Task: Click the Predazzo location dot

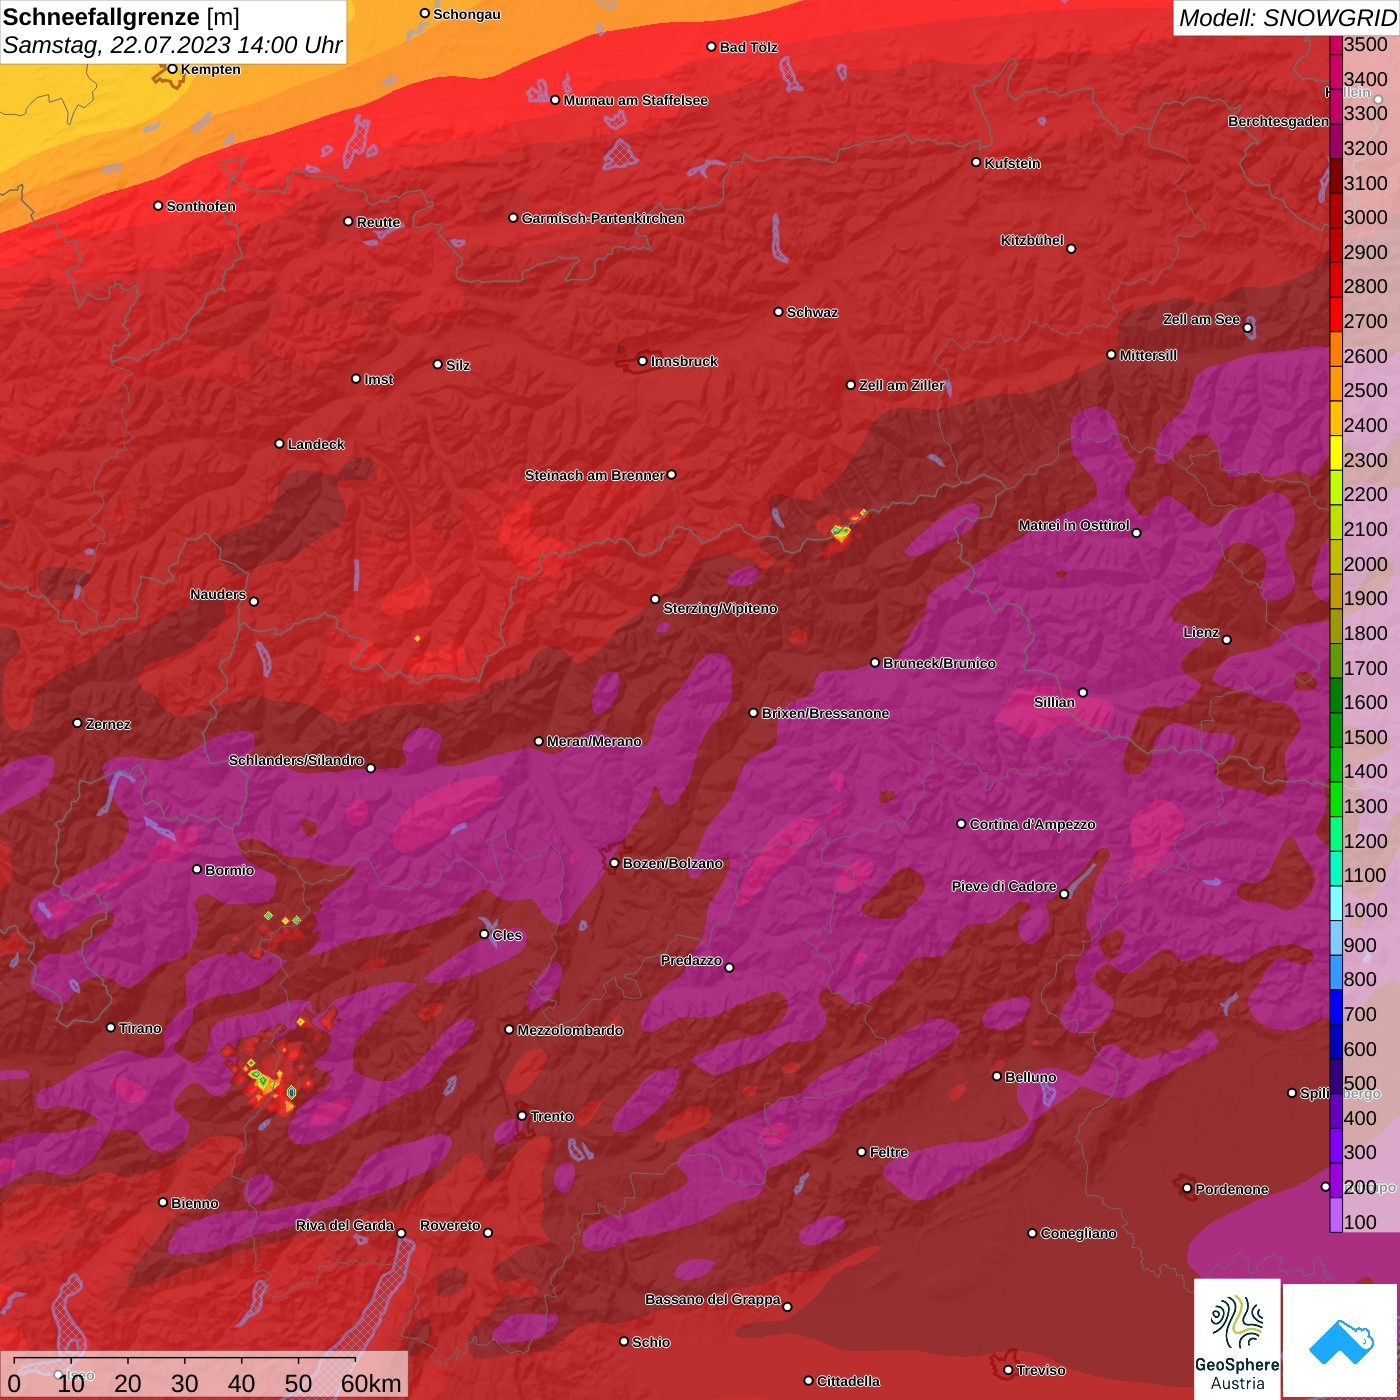Action: (729, 967)
